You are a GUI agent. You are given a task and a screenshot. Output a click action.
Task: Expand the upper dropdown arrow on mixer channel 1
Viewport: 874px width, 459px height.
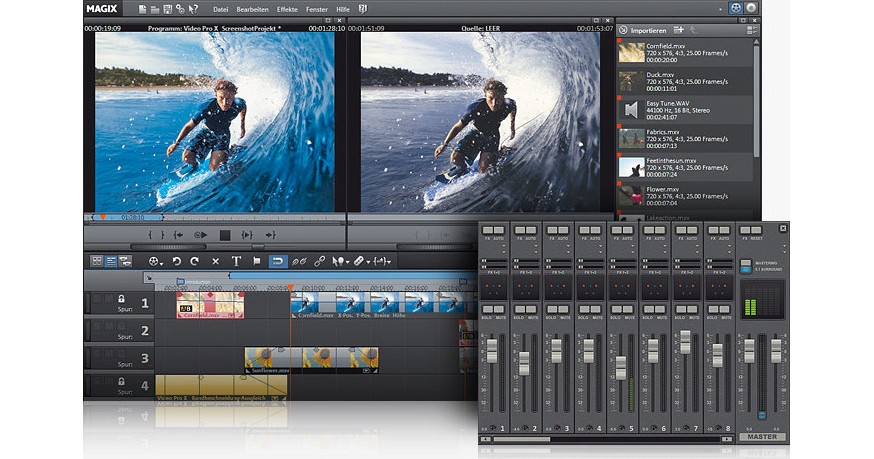pyautogui.click(x=504, y=245)
